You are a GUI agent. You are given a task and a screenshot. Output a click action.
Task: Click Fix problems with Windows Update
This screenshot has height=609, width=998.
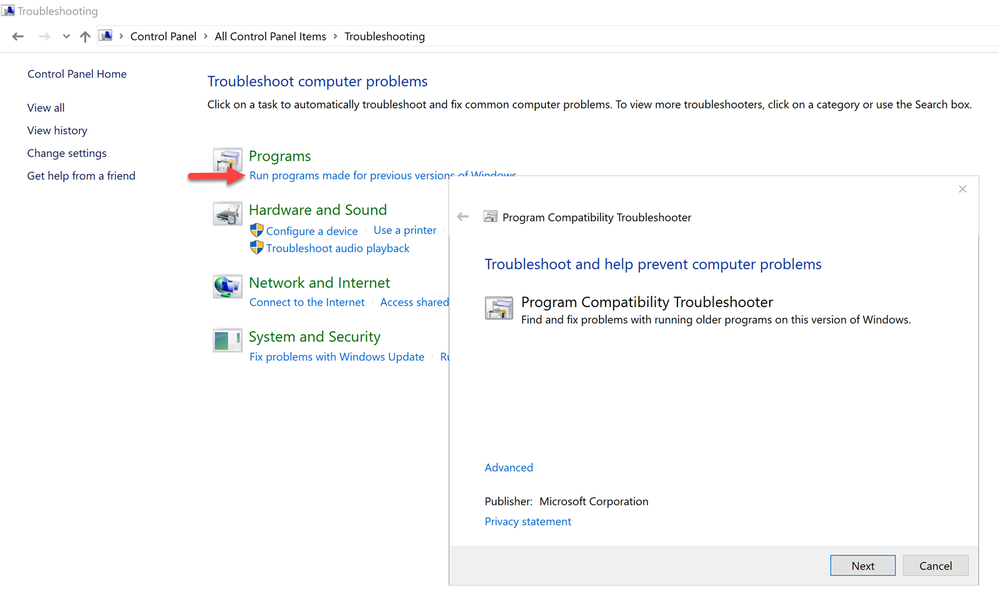(337, 357)
